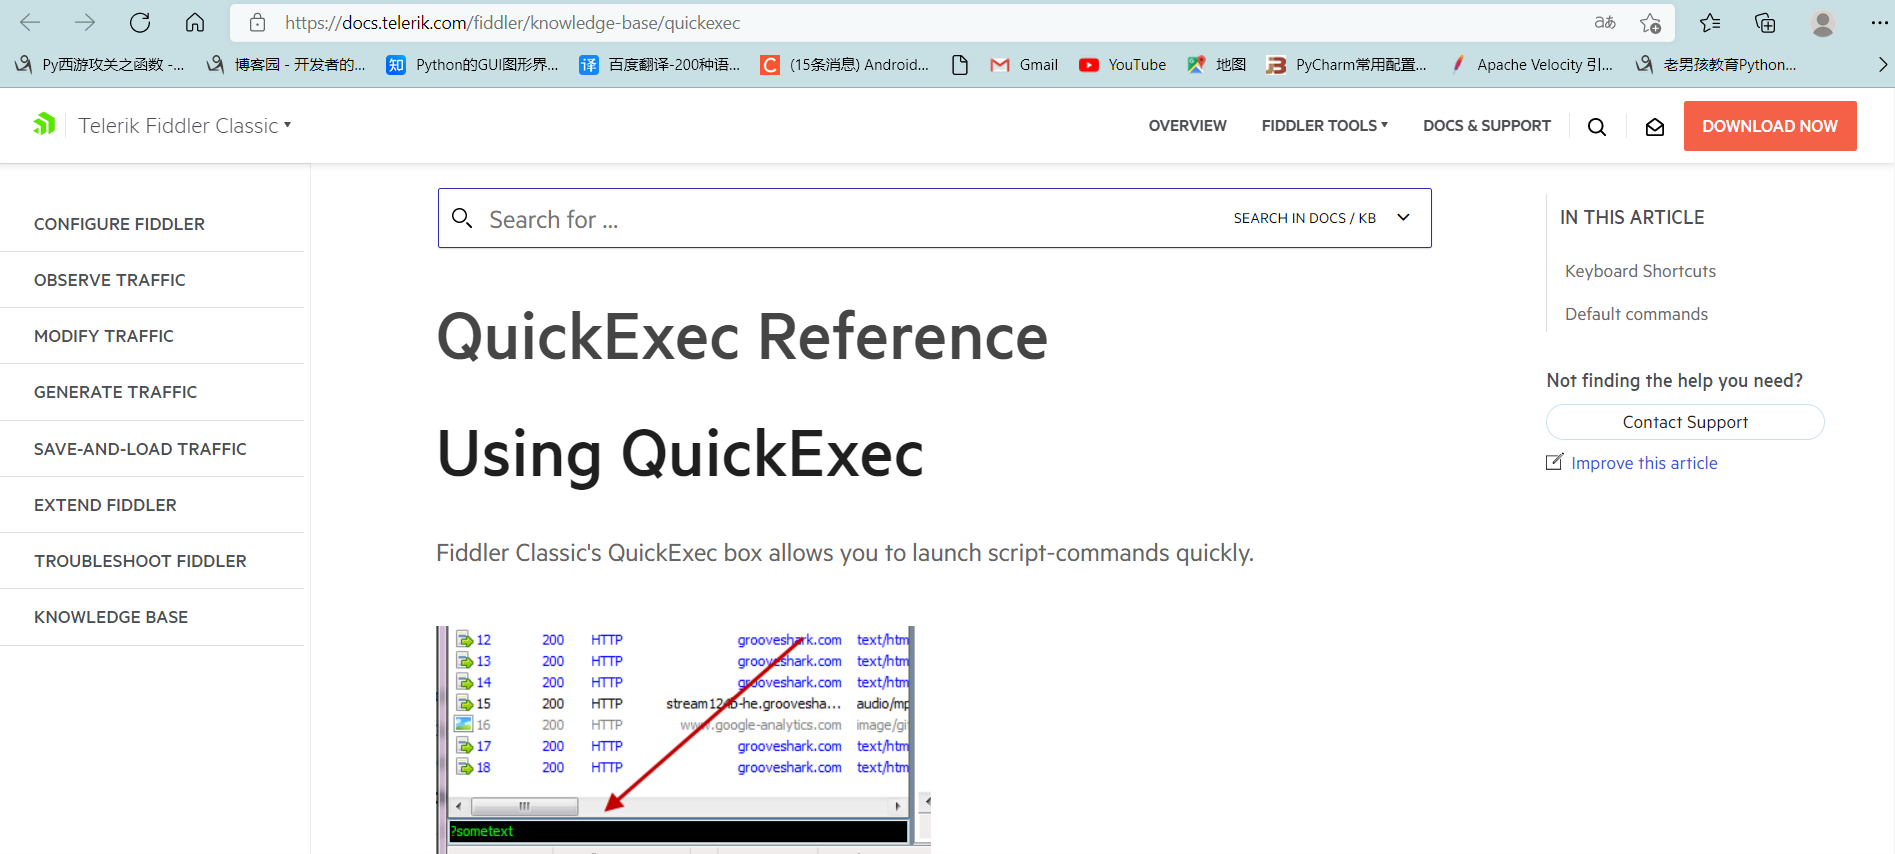Image resolution: width=1895 pixels, height=854 pixels.
Task: Expand the SEARCH IN DOCS / KB dropdown
Action: coord(1322,218)
